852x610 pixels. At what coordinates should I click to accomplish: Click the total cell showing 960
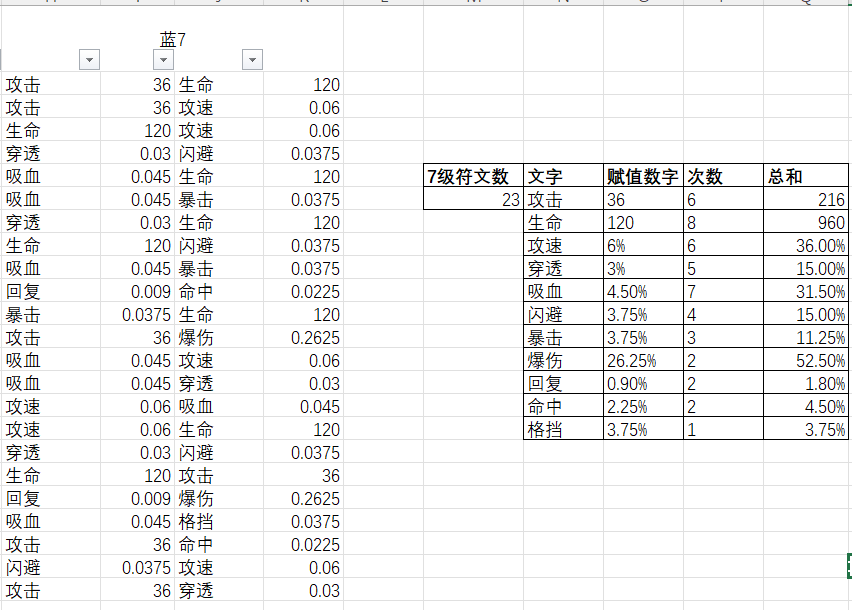[x=806, y=222]
